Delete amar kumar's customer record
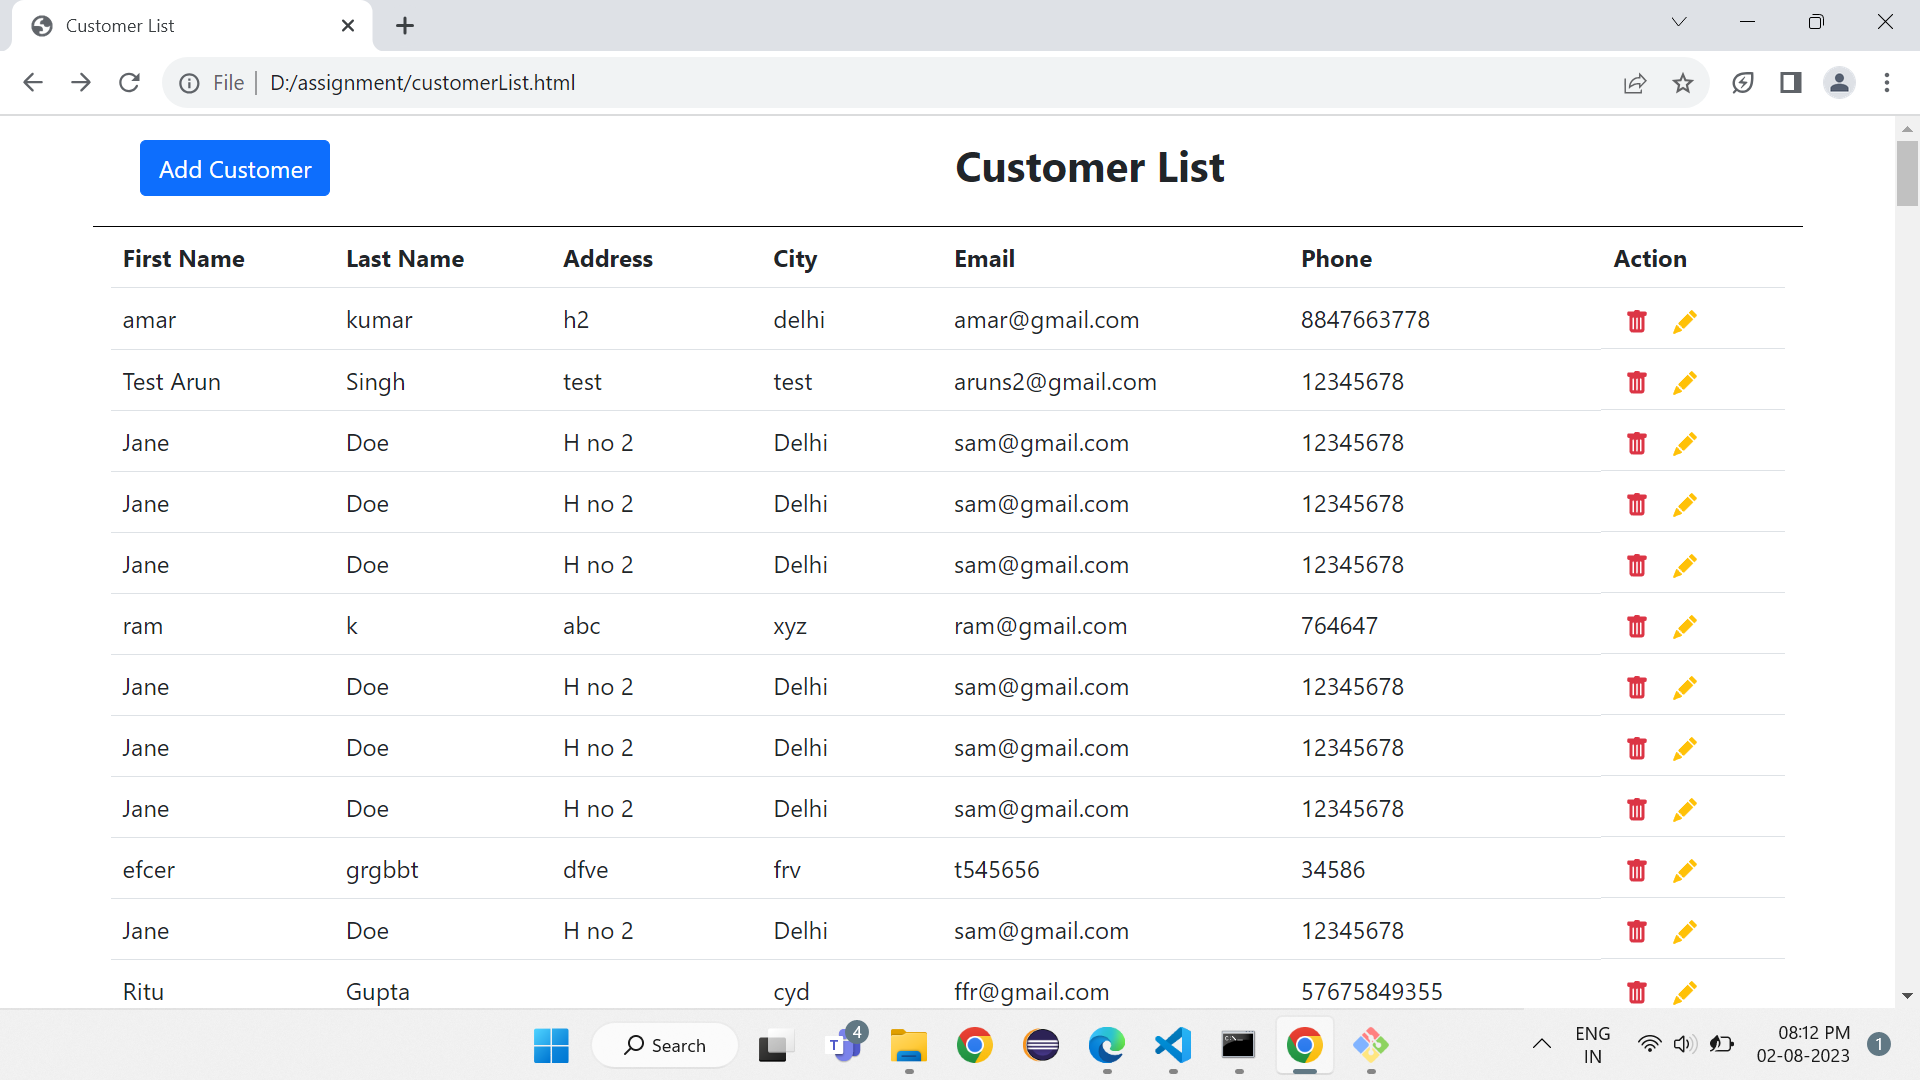Screen dimensions: 1920x1080 click(1637, 321)
